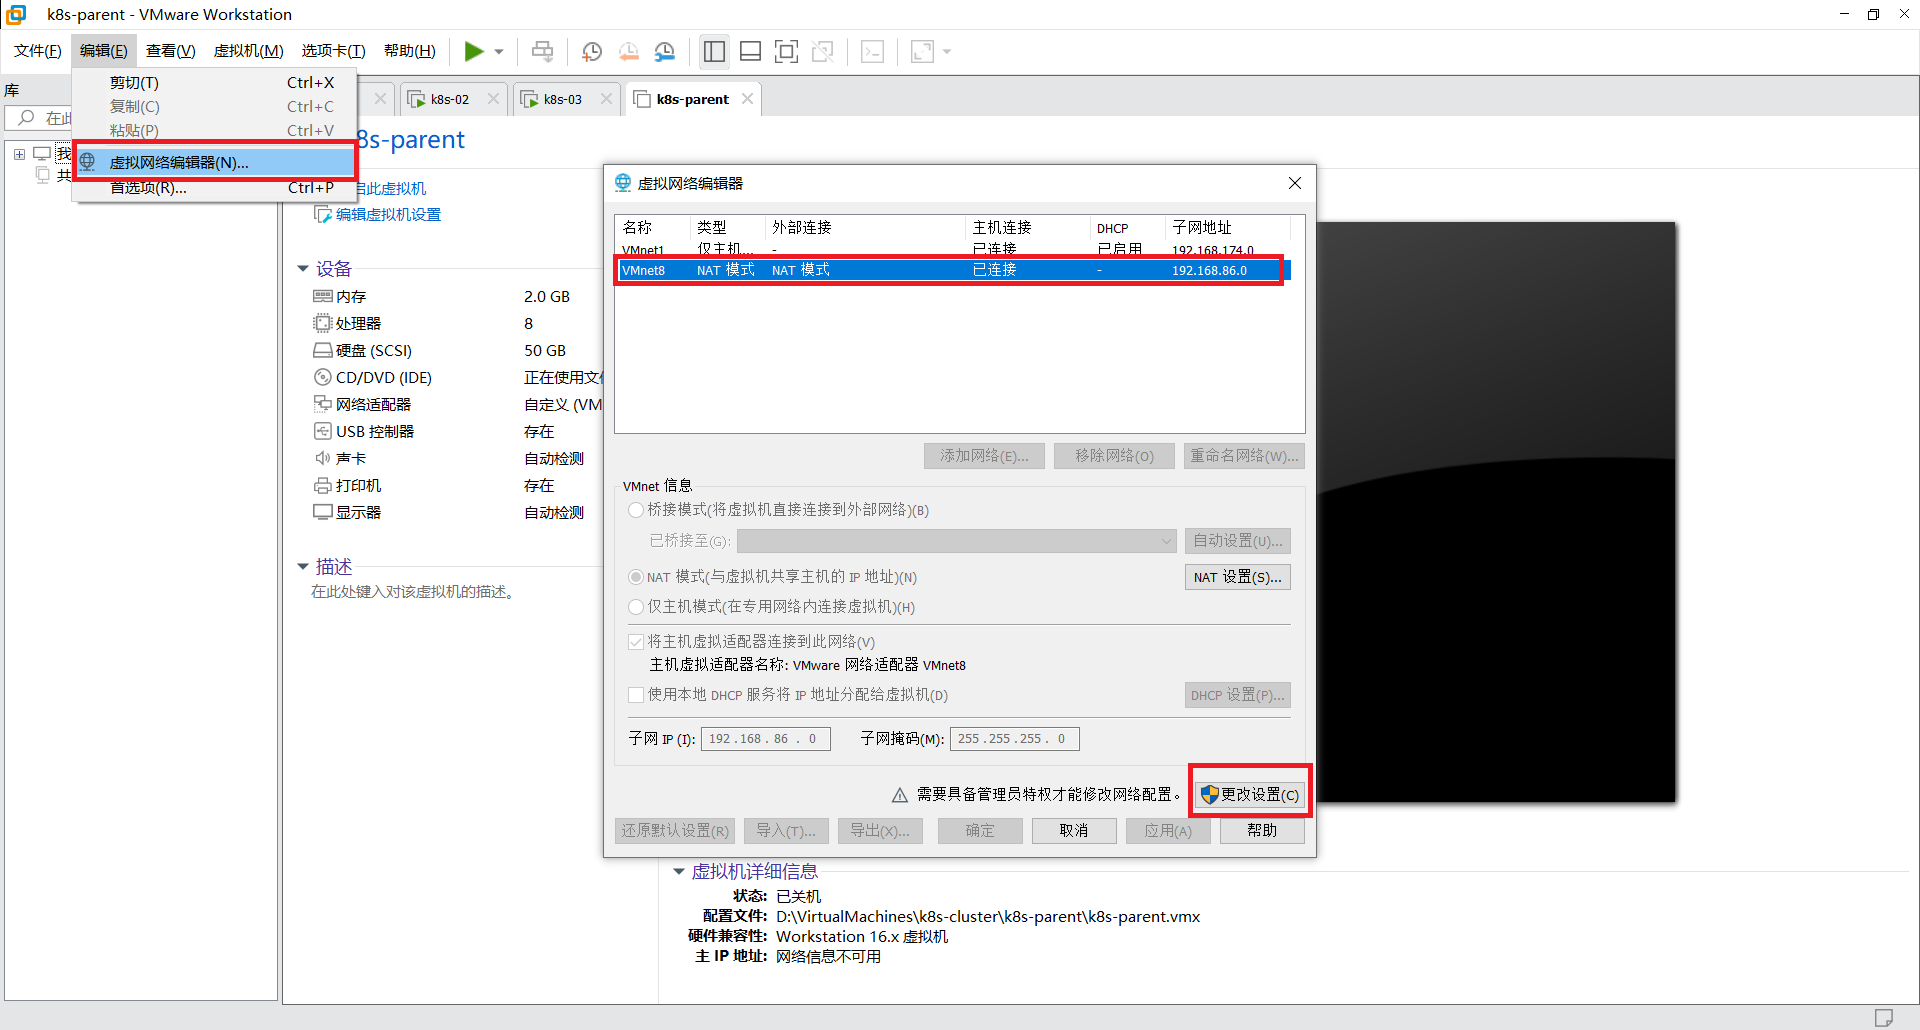Choose 剪切(T) from the edit menu
Image resolution: width=1920 pixels, height=1030 pixels.
pyautogui.click(x=215, y=83)
